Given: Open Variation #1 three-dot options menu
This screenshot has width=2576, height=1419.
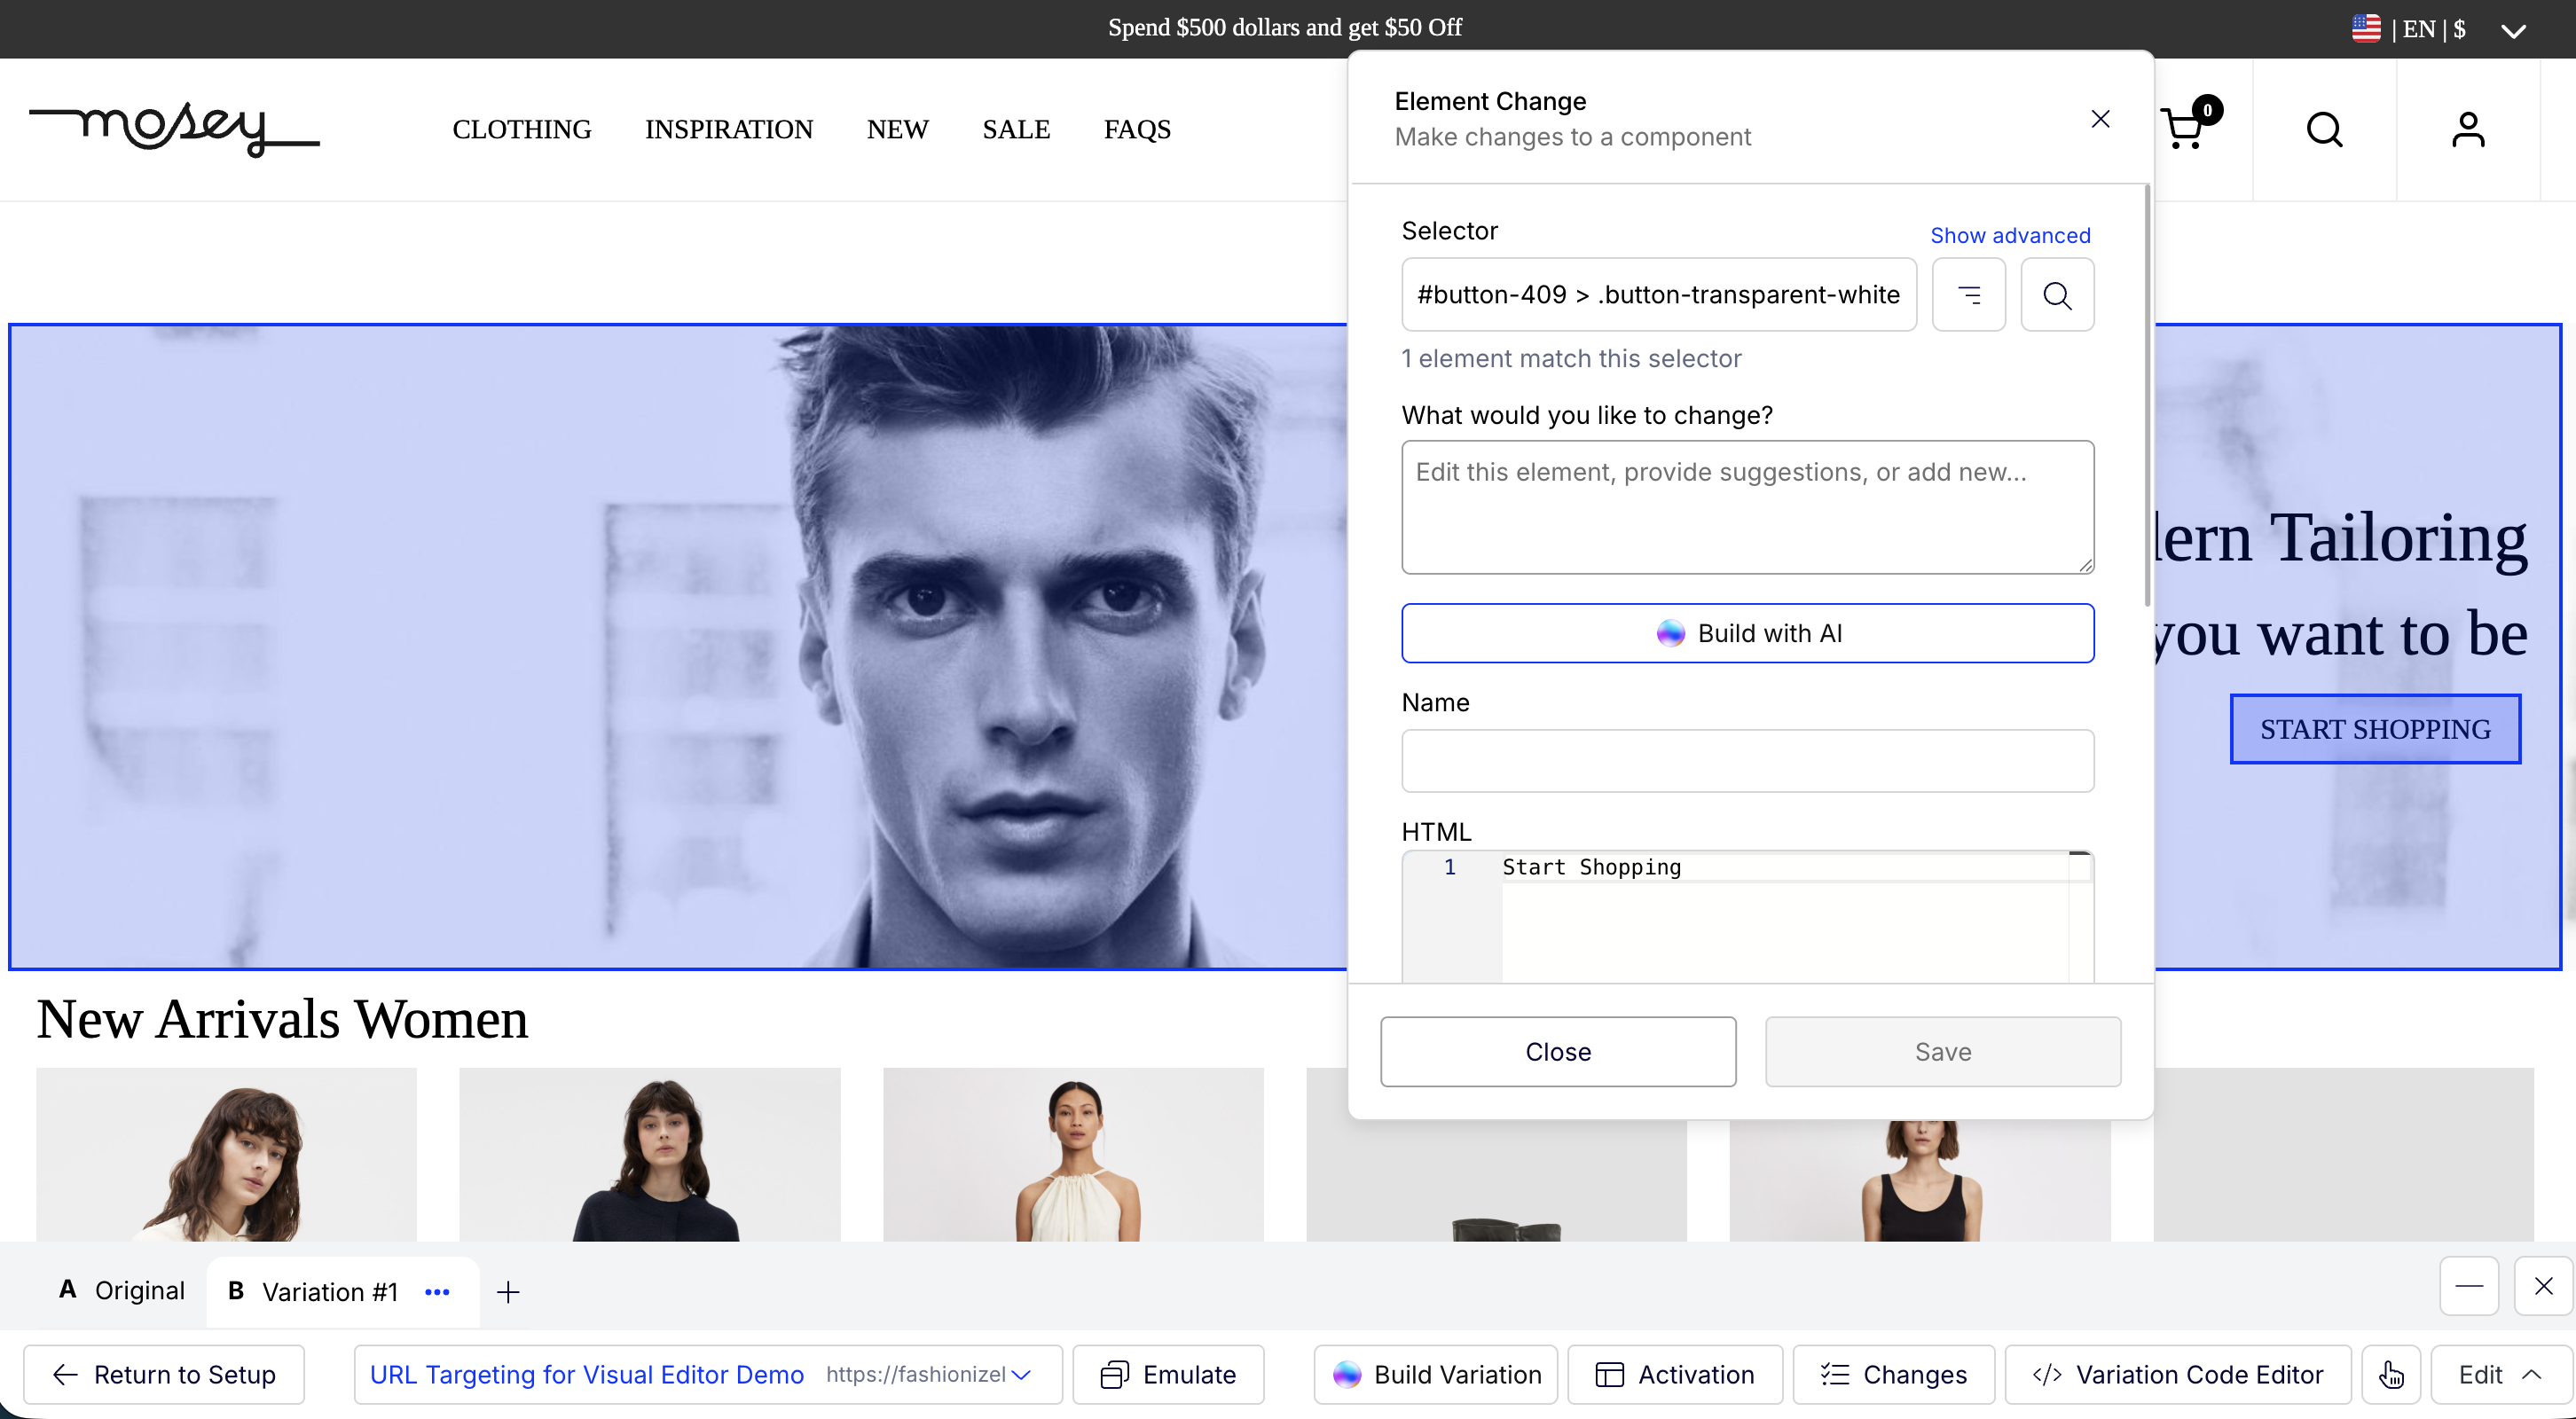Looking at the screenshot, I should (437, 1292).
